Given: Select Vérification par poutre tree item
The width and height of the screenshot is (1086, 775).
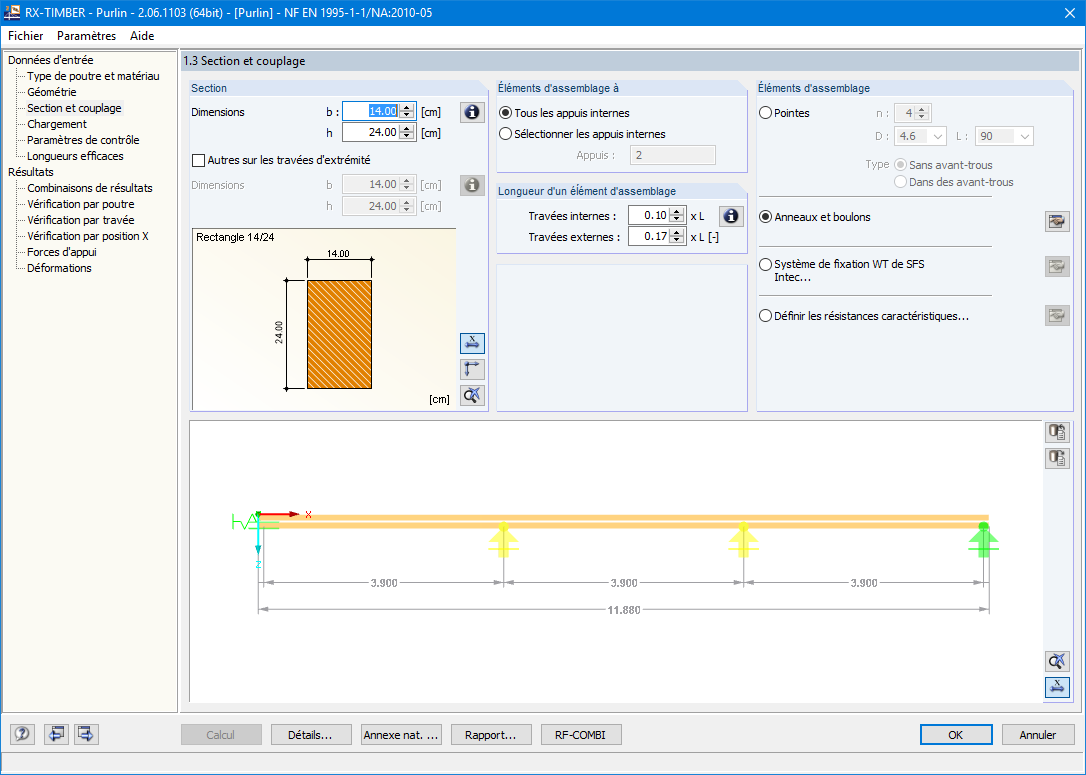Looking at the screenshot, I should click(x=81, y=204).
